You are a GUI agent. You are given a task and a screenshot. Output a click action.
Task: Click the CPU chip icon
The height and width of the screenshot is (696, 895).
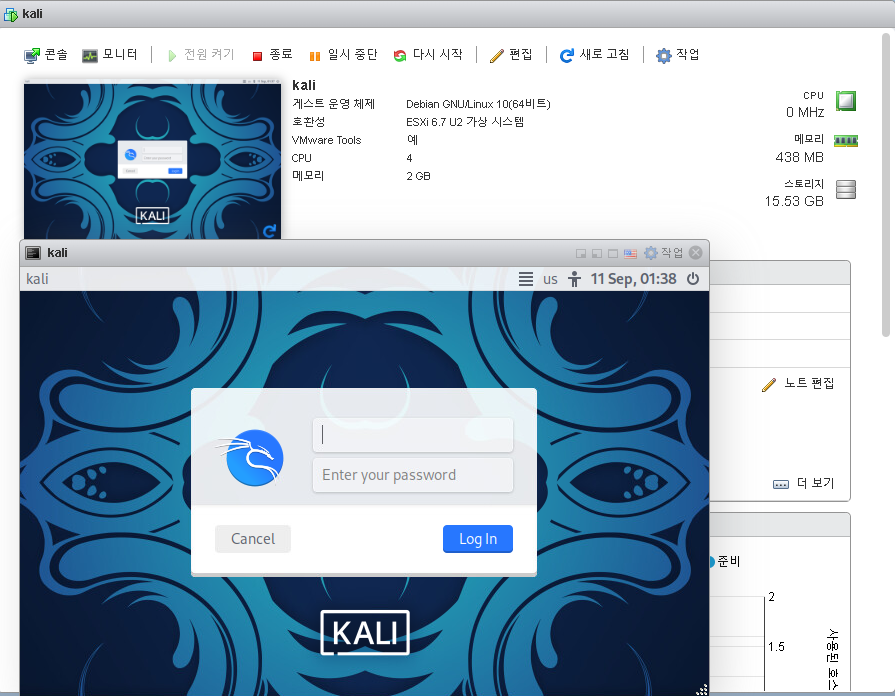pos(846,101)
